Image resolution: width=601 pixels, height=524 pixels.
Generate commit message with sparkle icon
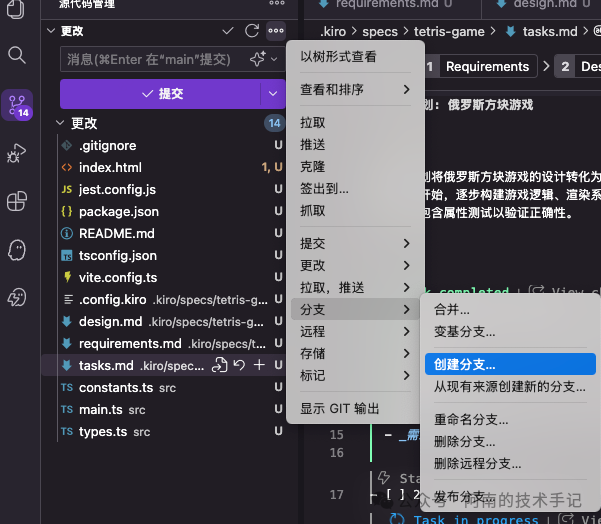pos(258,59)
